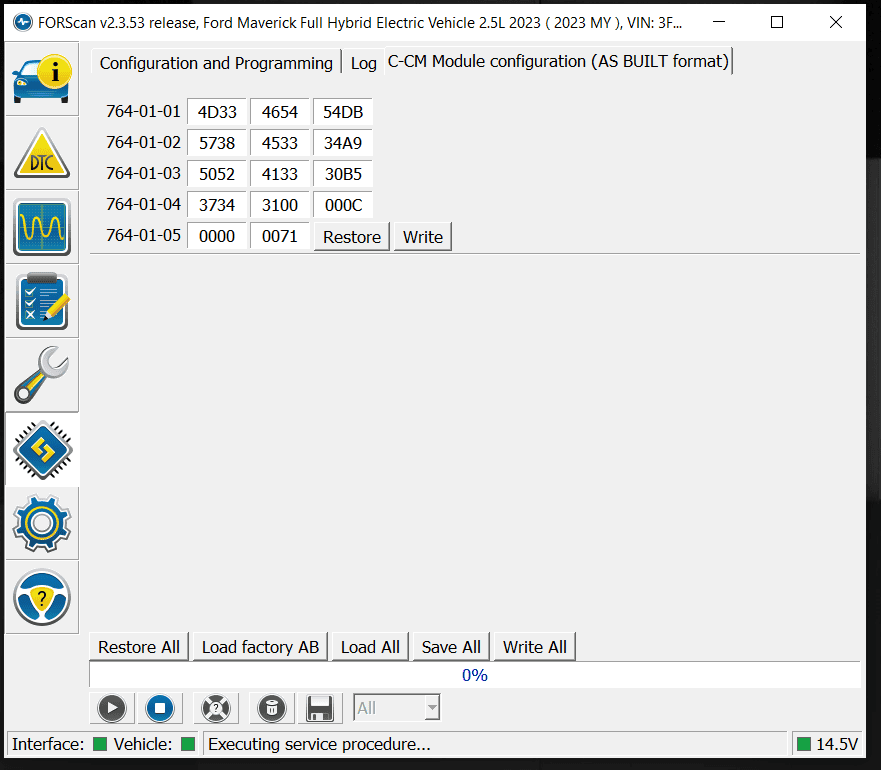Open the All filter dropdown
Viewport: 881px width, 770px height.
(x=397, y=708)
